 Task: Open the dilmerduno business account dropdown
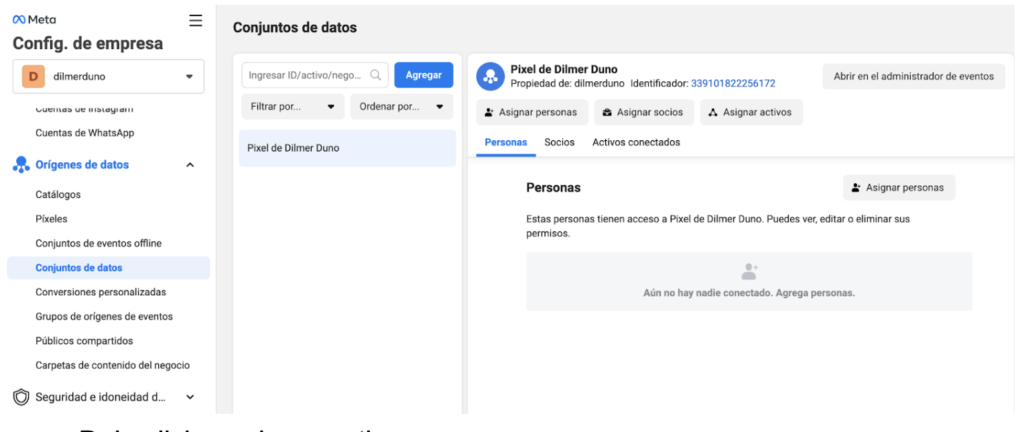pos(108,76)
